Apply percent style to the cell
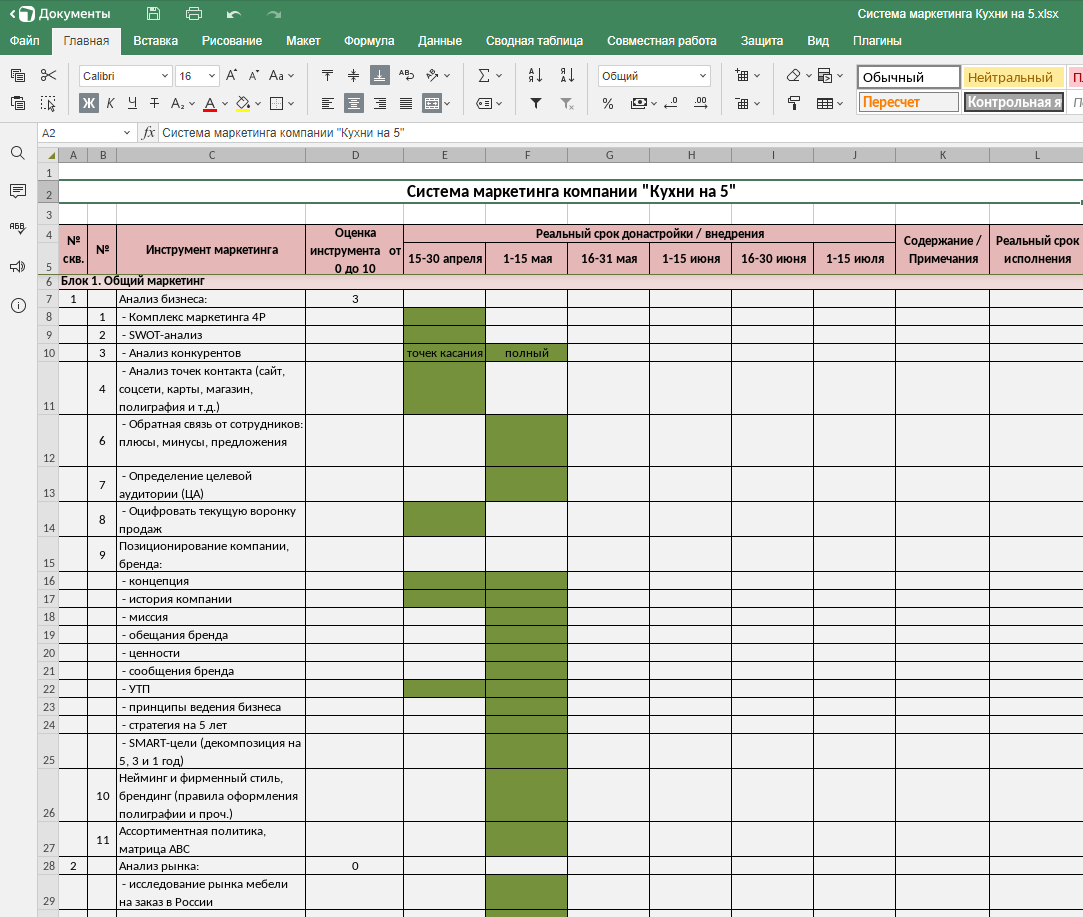Image resolution: width=1083 pixels, height=917 pixels. 608,103
